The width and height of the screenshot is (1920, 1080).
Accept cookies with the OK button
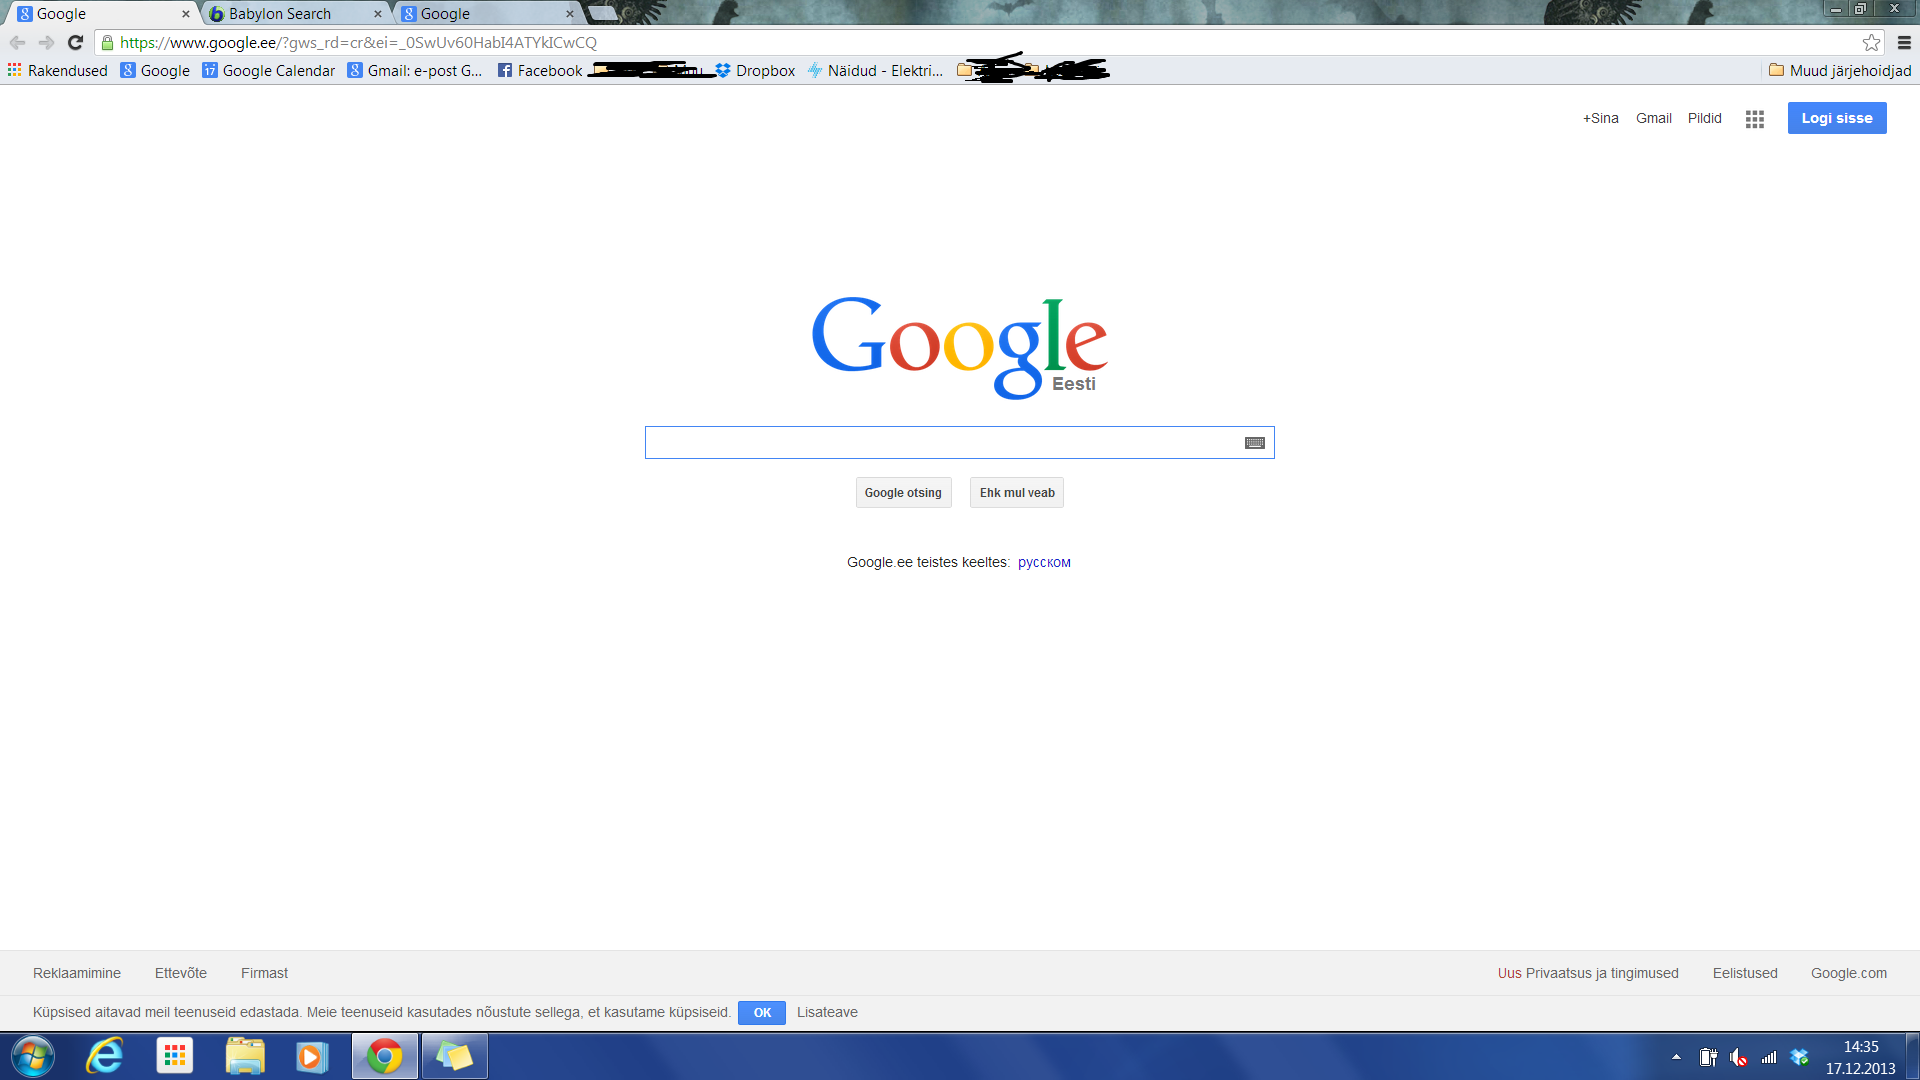pyautogui.click(x=762, y=1013)
